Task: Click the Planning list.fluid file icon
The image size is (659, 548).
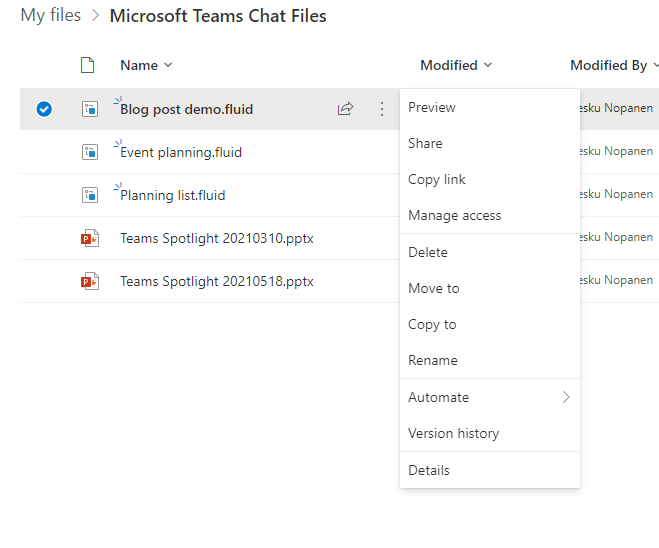Action: tap(90, 195)
